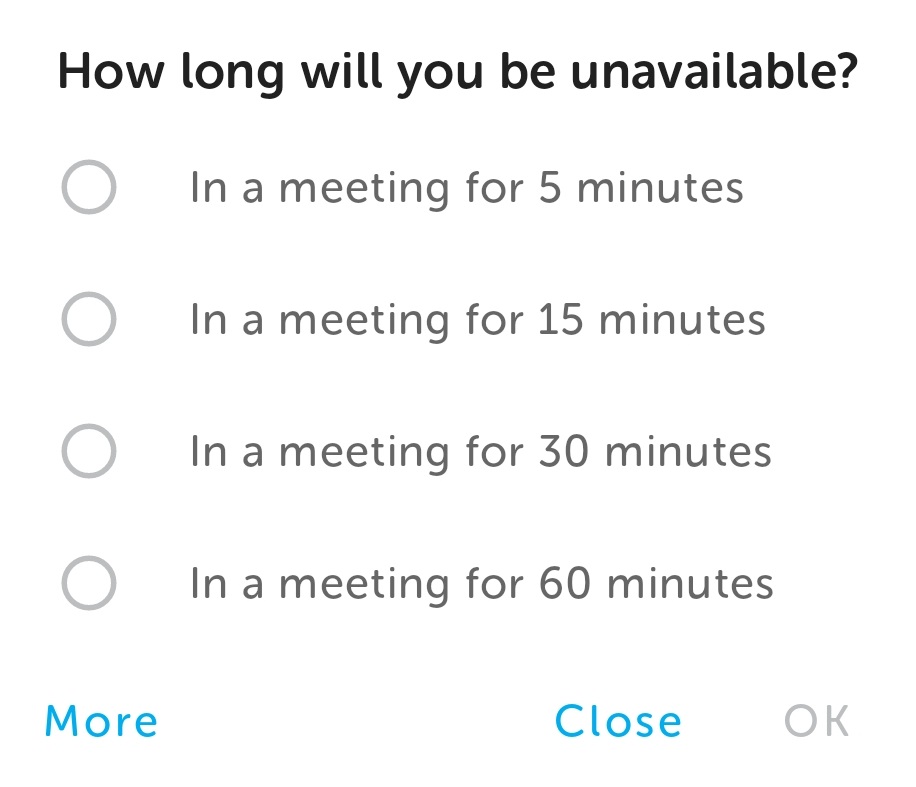
Task: Set unavailable status to one-hour meeting option
Action: [x=89, y=583]
